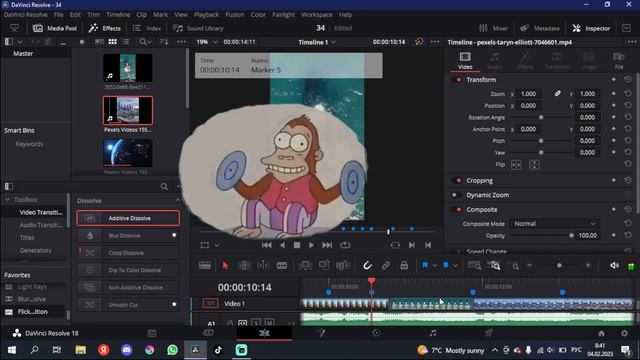Viewport: 640px width, 360px height.
Task: Jump to the last frame
Action: coord(327,245)
